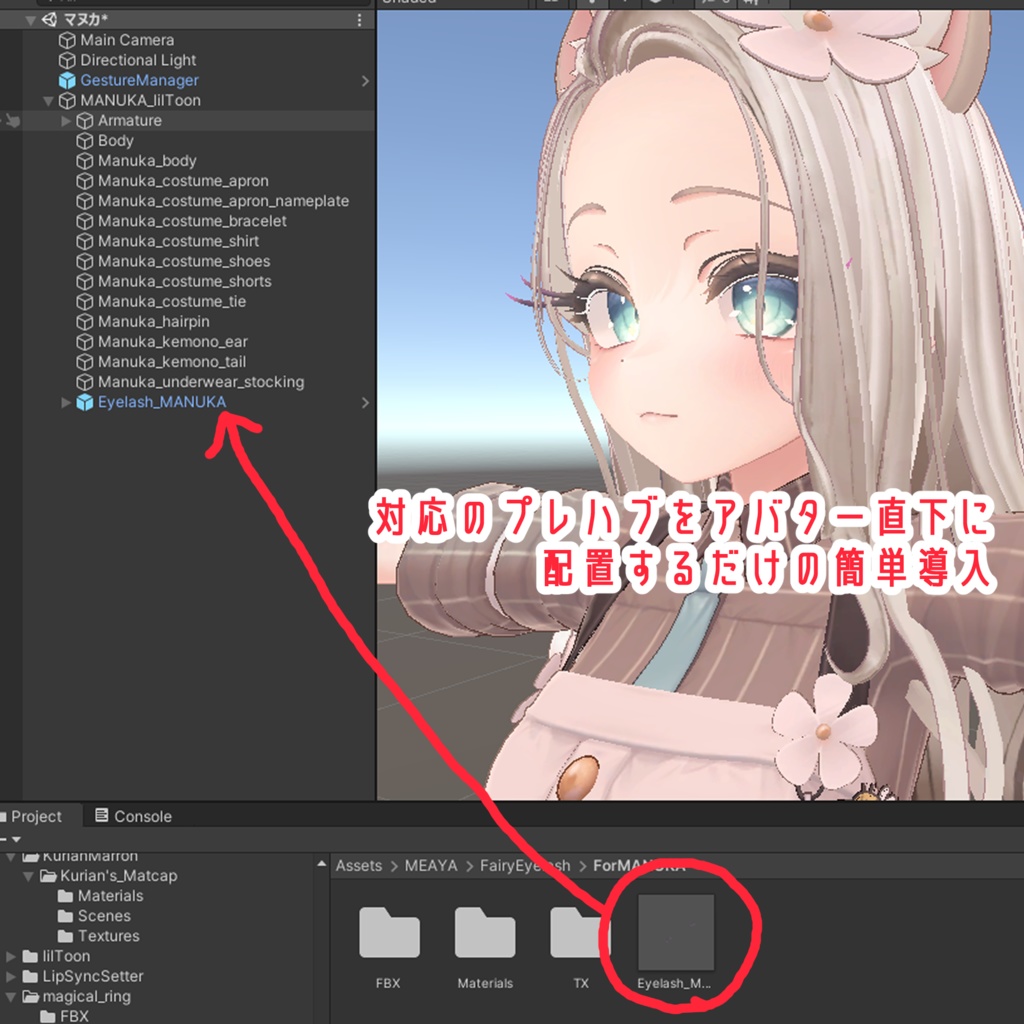1024x1024 pixels.
Task: Click the GestureManager blue prefab cube icon
Action: [x=67, y=81]
